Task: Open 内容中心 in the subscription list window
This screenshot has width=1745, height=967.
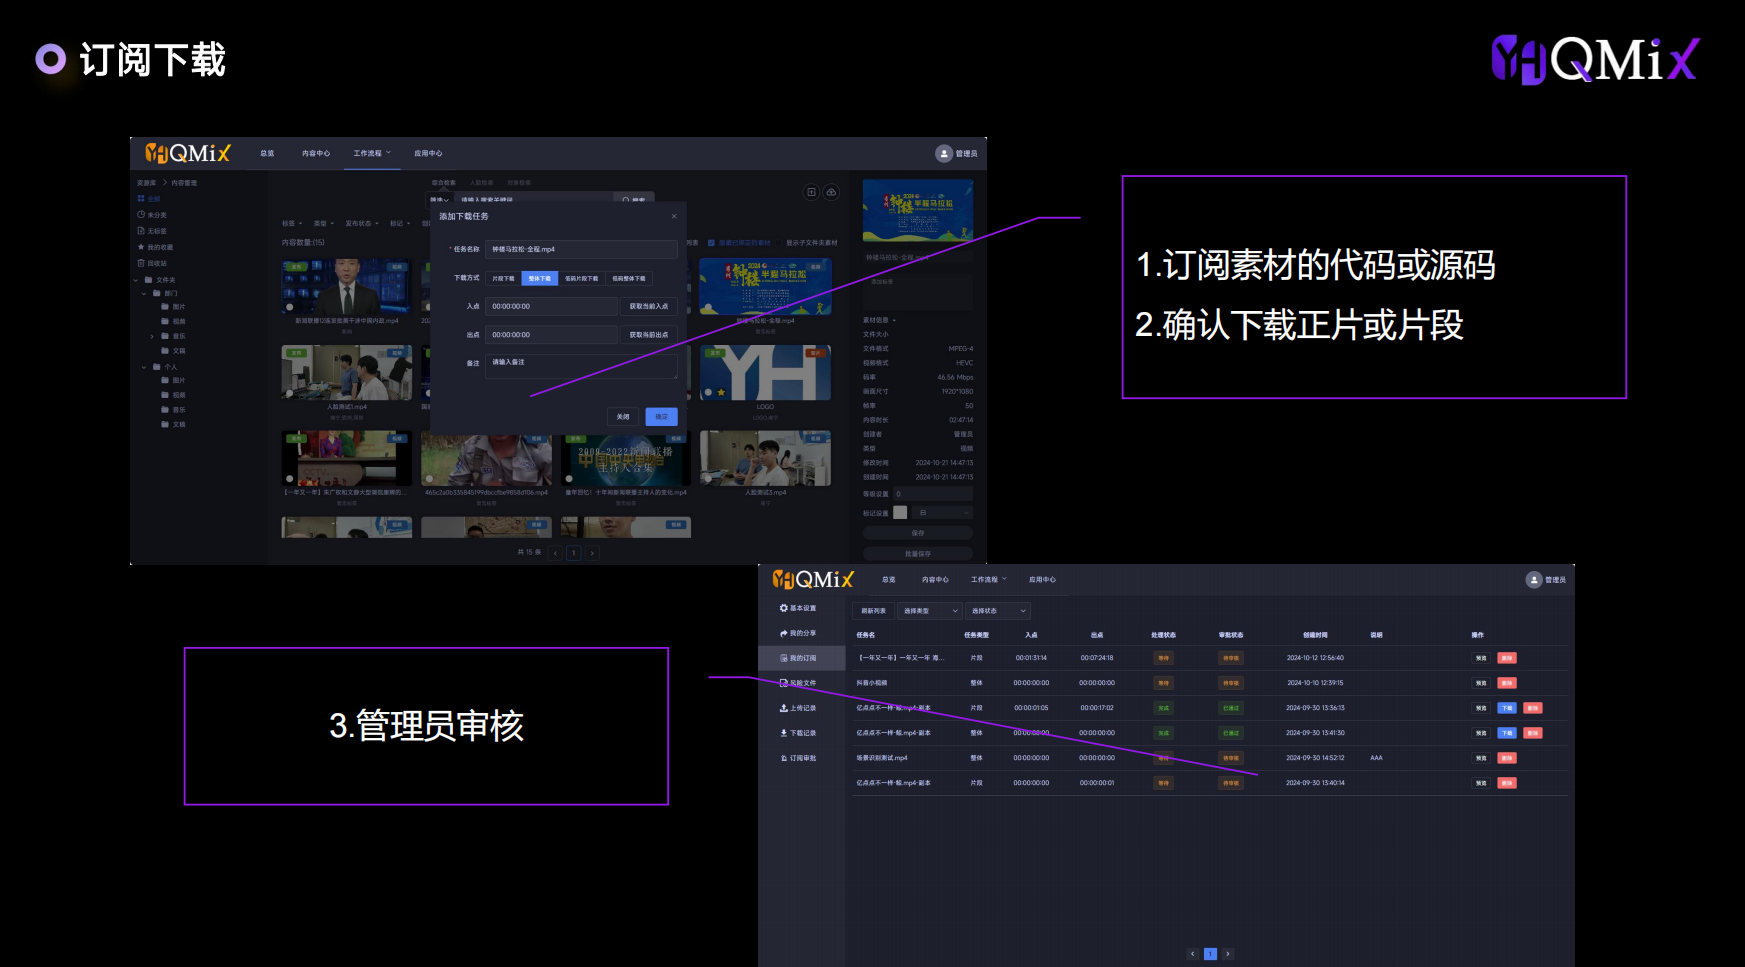Action: (935, 580)
